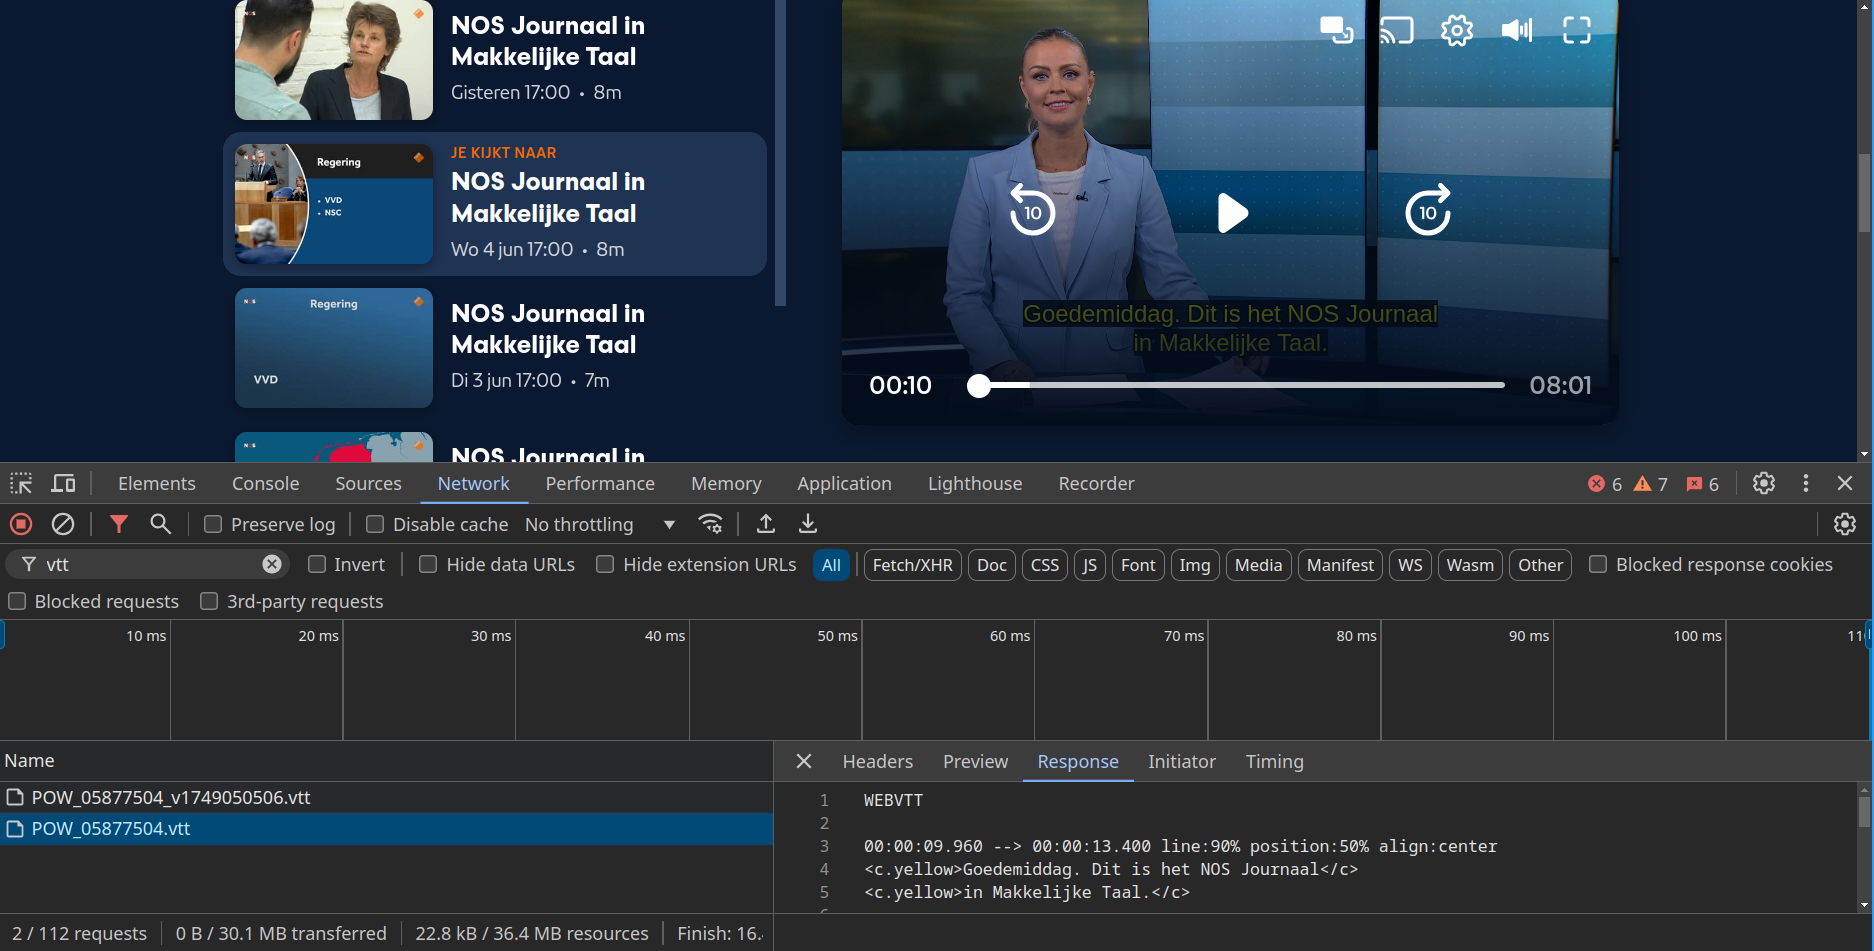Clear the vtt filter text
The height and width of the screenshot is (951, 1874).
tap(272, 564)
